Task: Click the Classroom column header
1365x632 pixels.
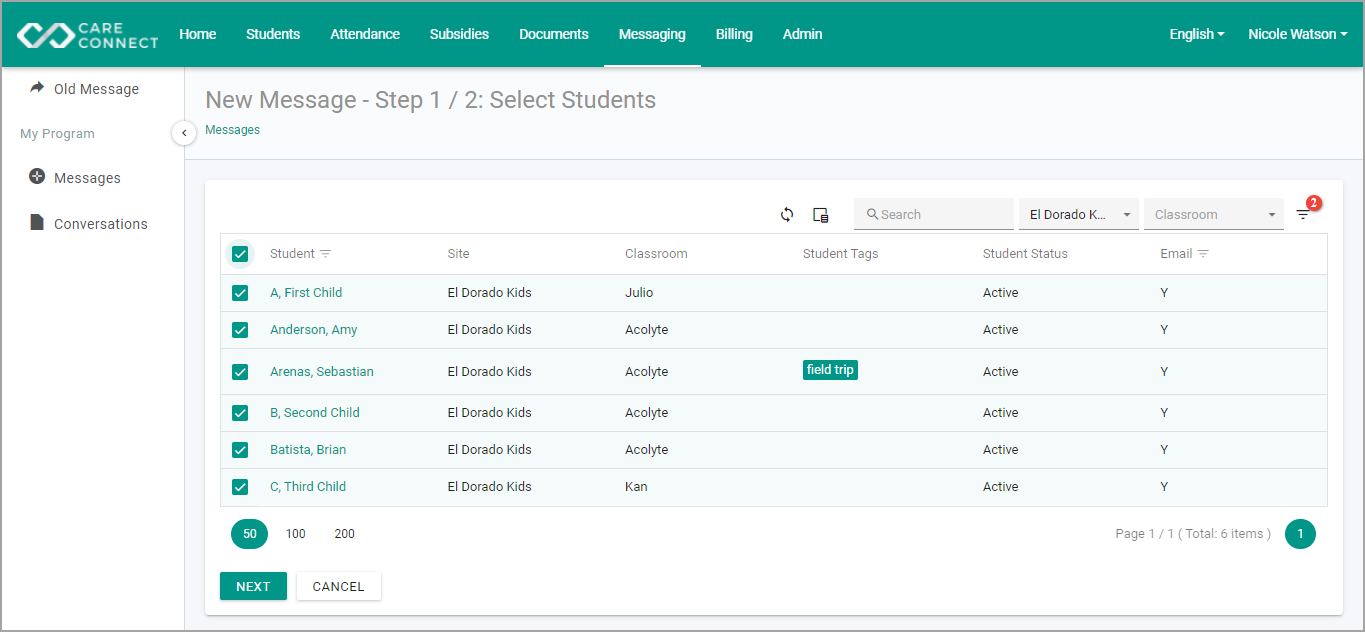Action: click(656, 254)
